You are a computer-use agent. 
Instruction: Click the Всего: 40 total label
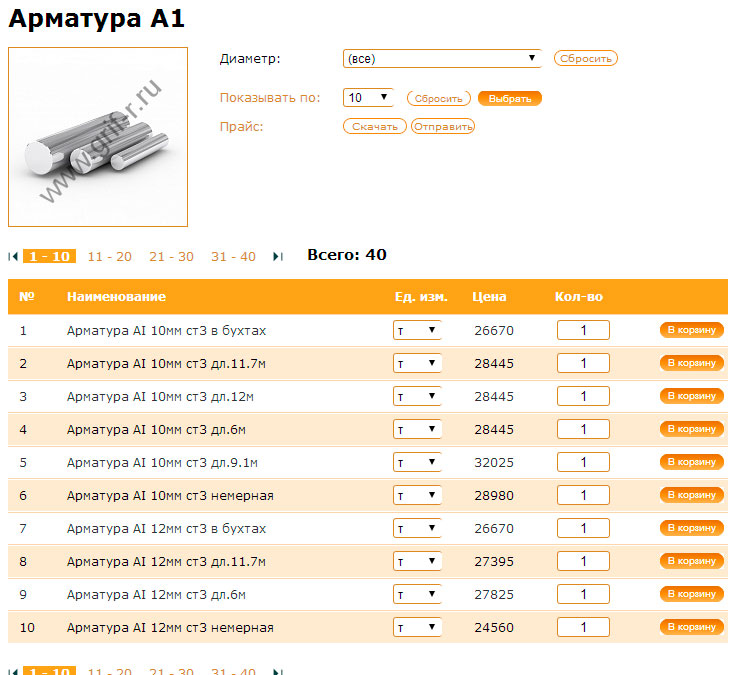click(347, 255)
